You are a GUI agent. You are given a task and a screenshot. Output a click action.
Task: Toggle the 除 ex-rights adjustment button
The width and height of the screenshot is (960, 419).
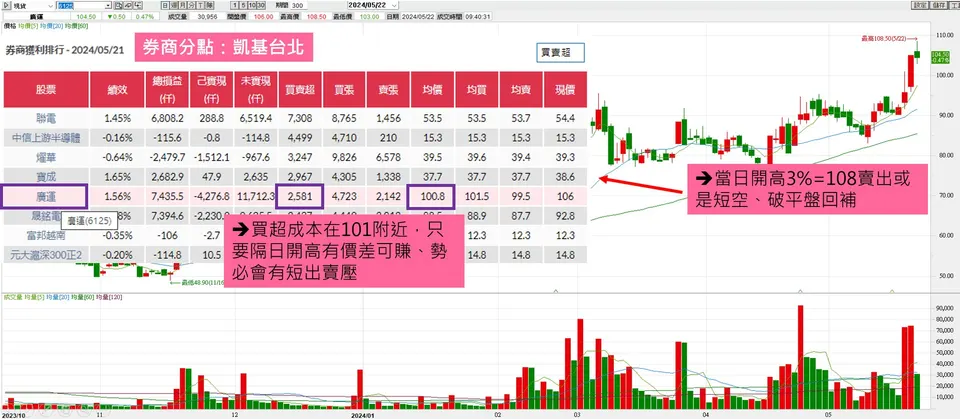pyautogui.click(x=209, y=6)
